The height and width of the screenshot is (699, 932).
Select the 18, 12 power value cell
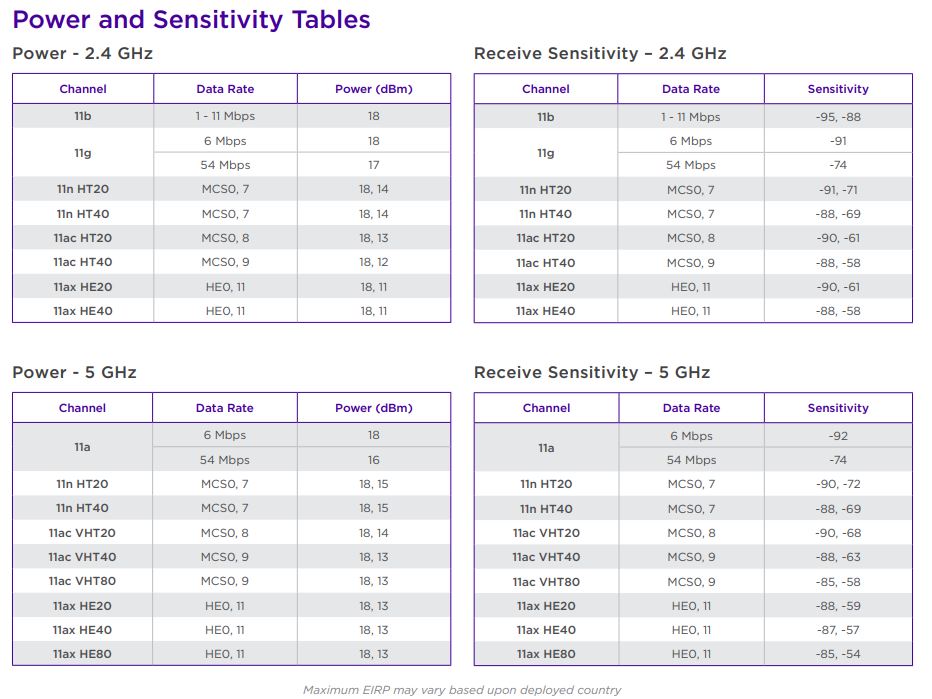point(373,262)
